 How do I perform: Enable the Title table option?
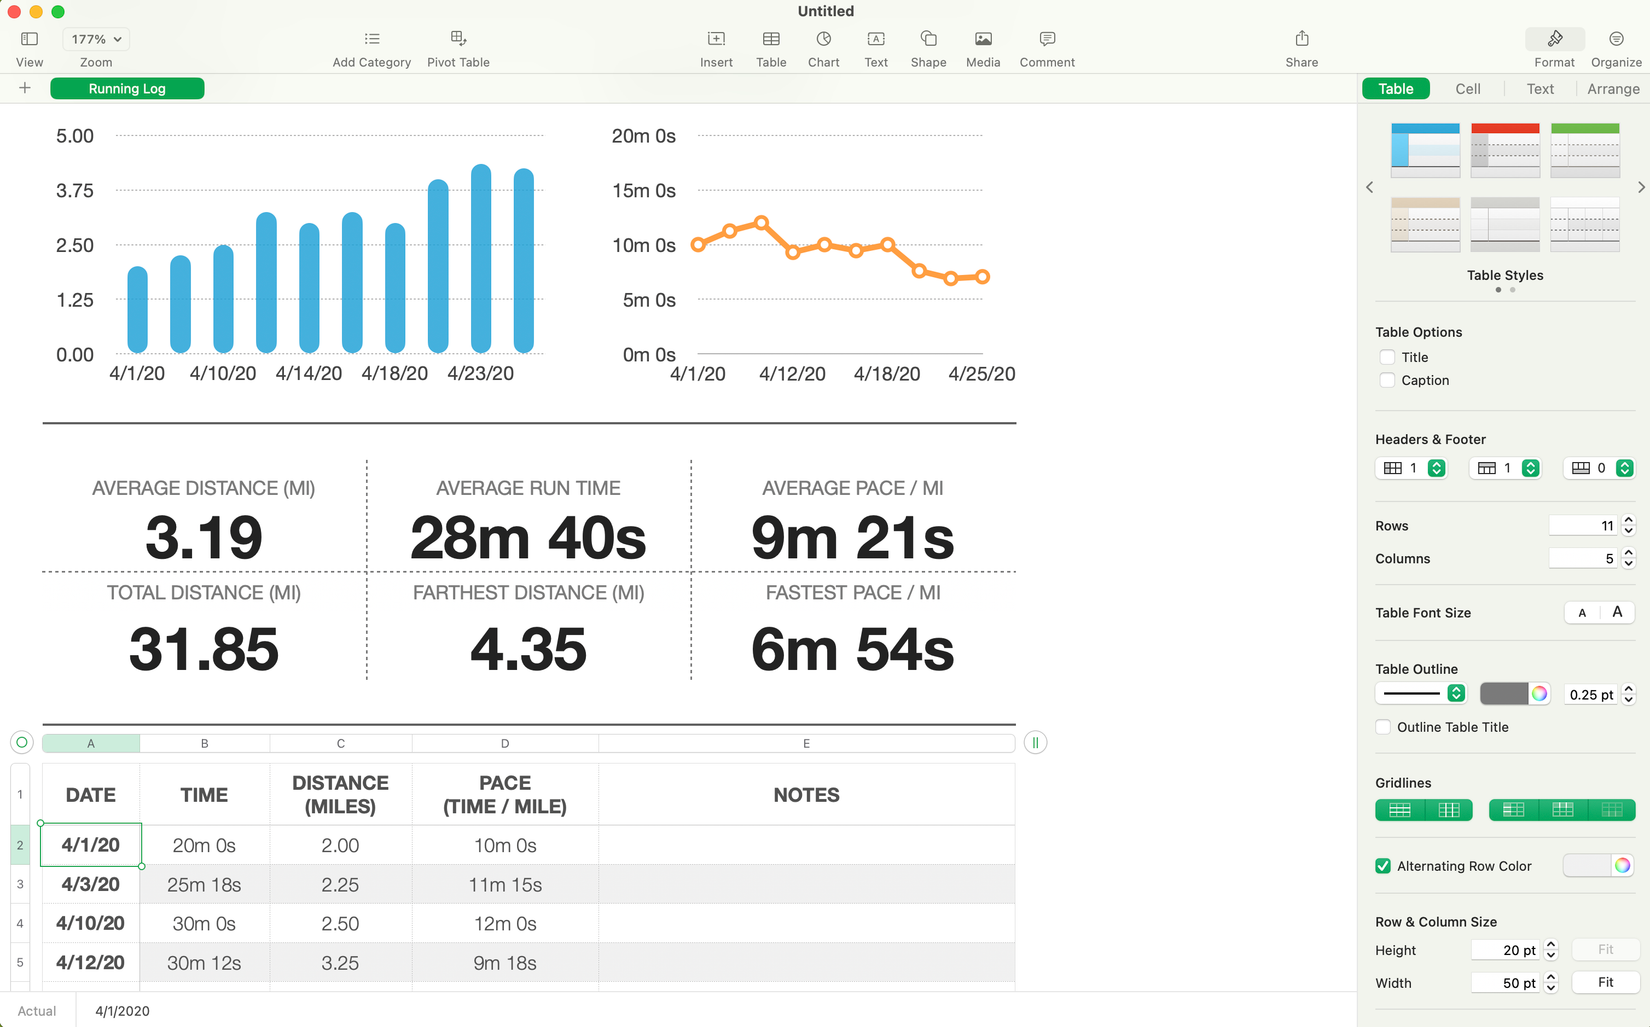(1387, 356)
